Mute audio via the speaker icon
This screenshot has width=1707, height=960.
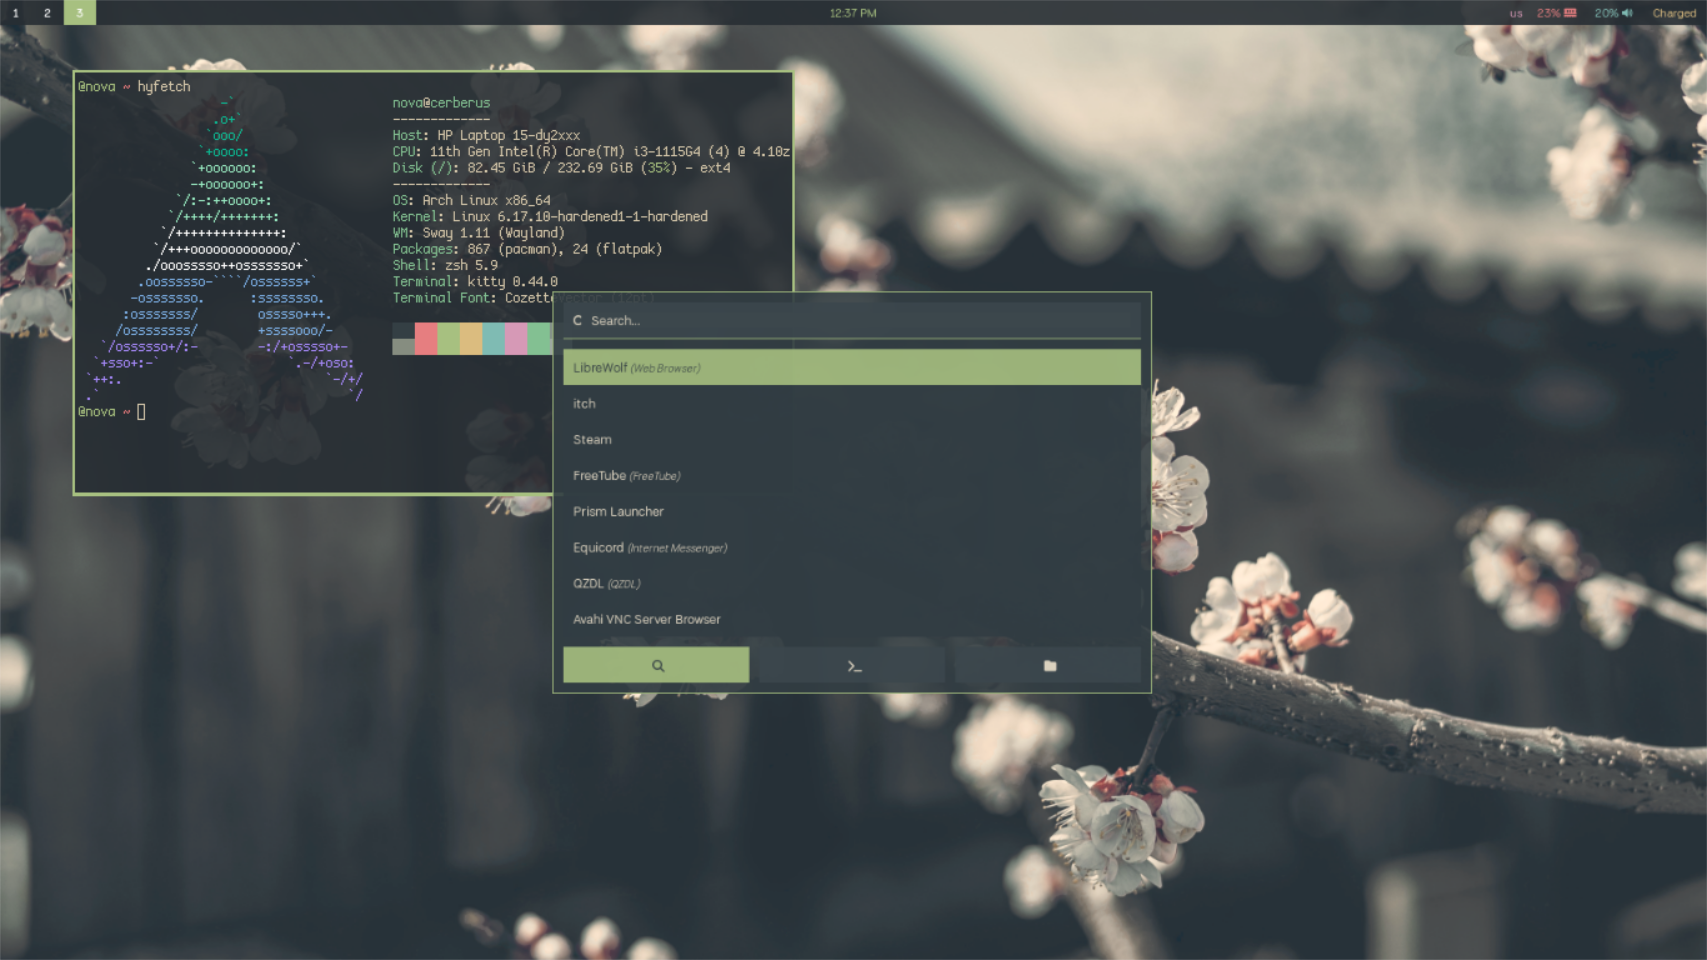pyautogui.click(x=1630, y=13)
